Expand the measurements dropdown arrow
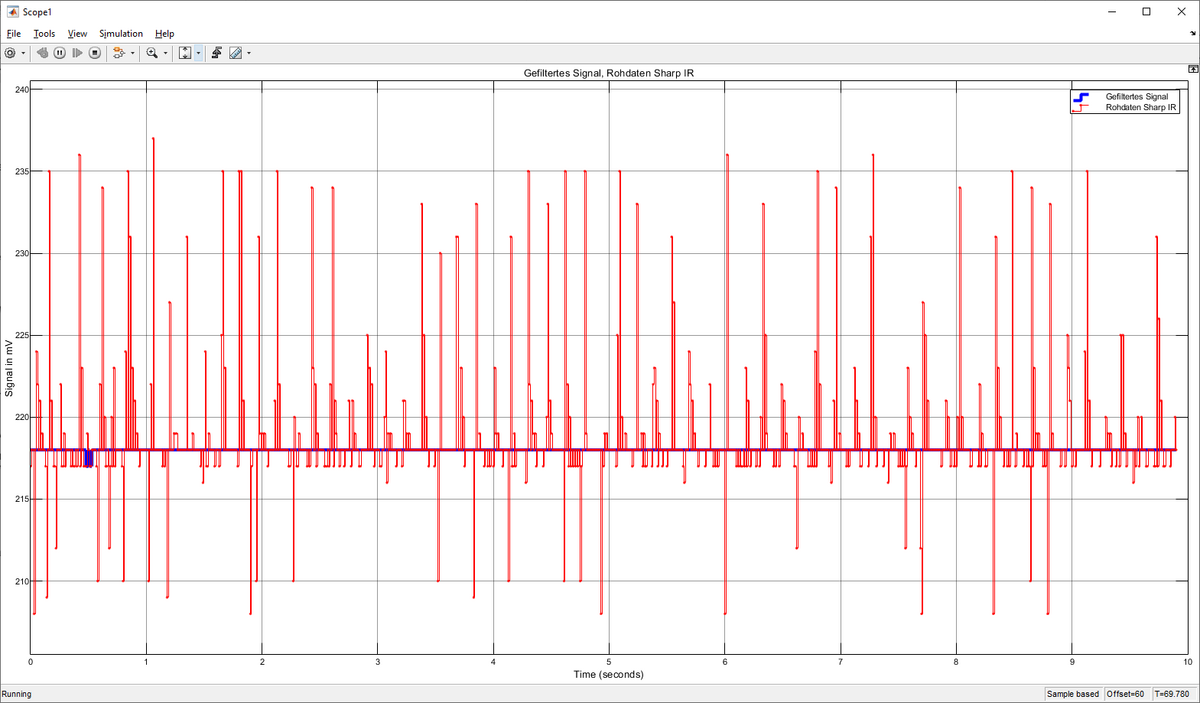This screenshot has width=1200, height=703. point(248,53)
